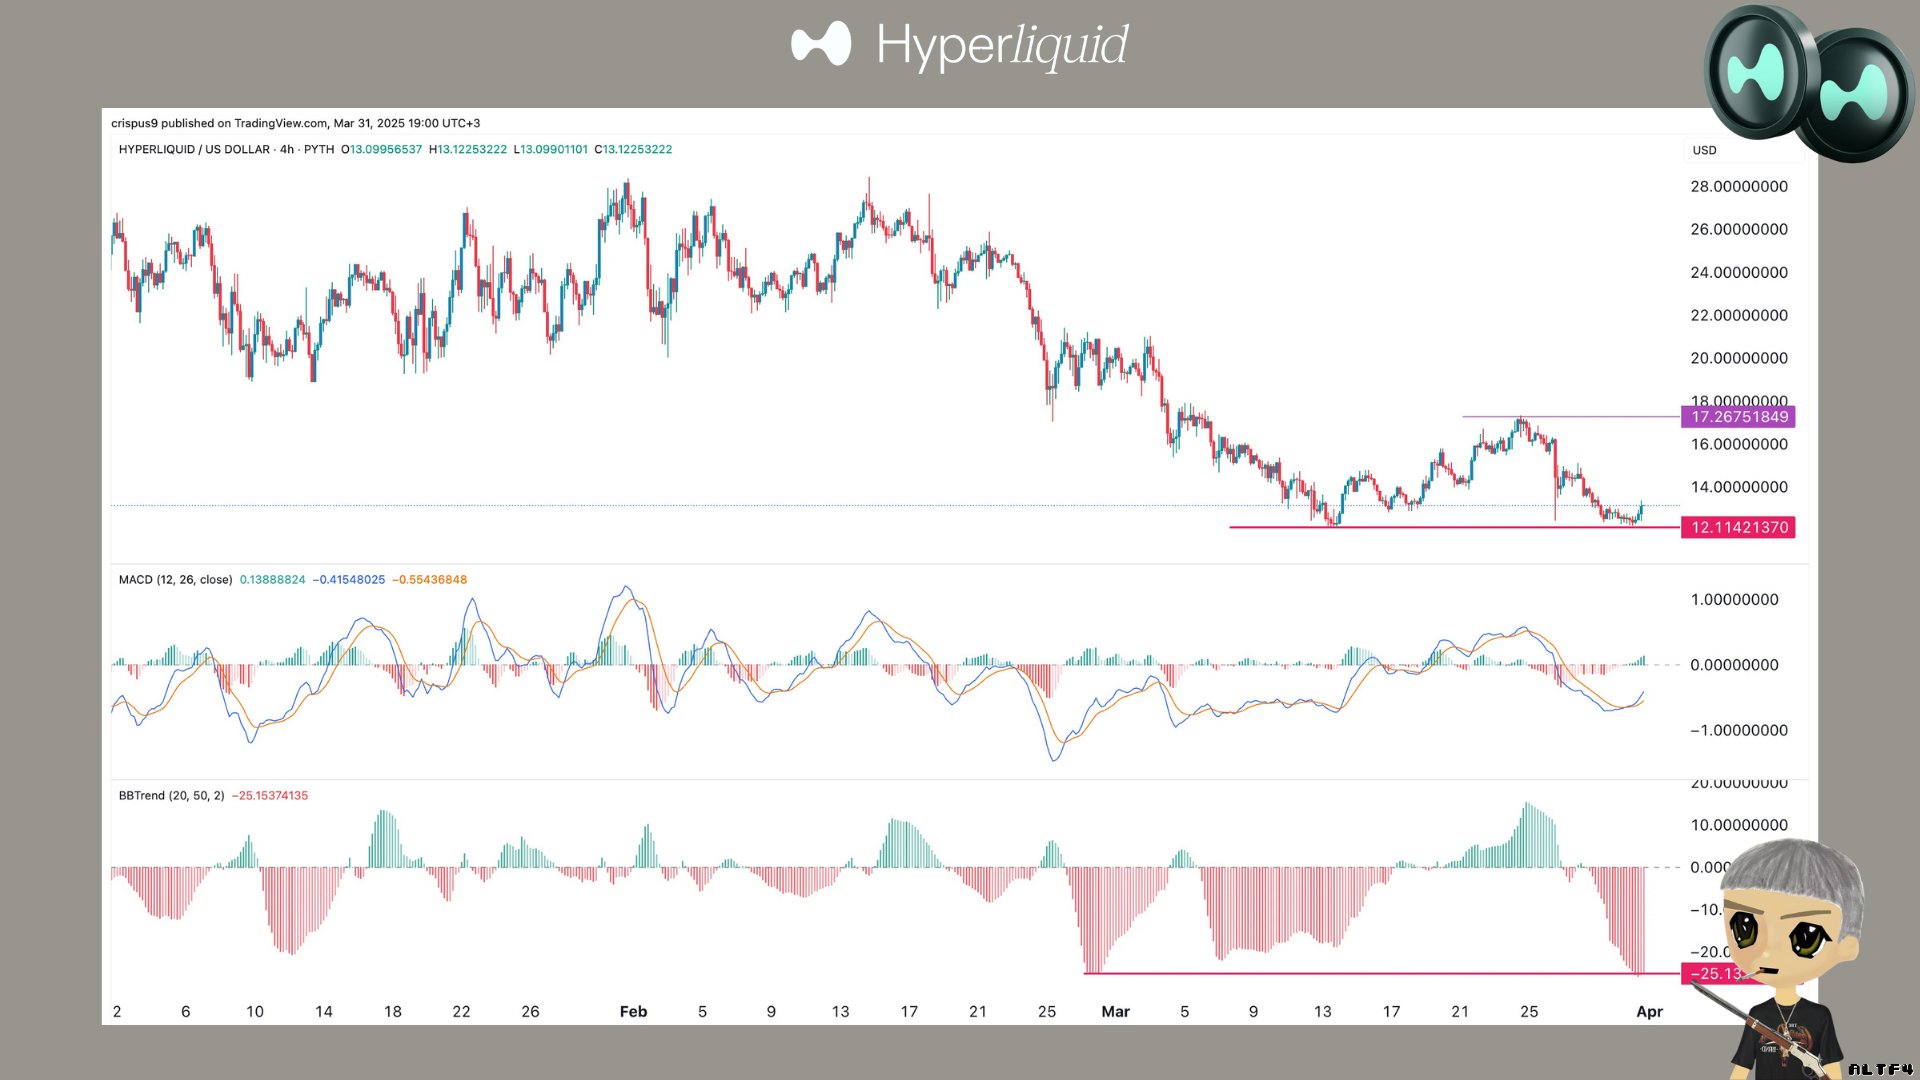Click the date label 22 on the time axis

pos(461,1012)
